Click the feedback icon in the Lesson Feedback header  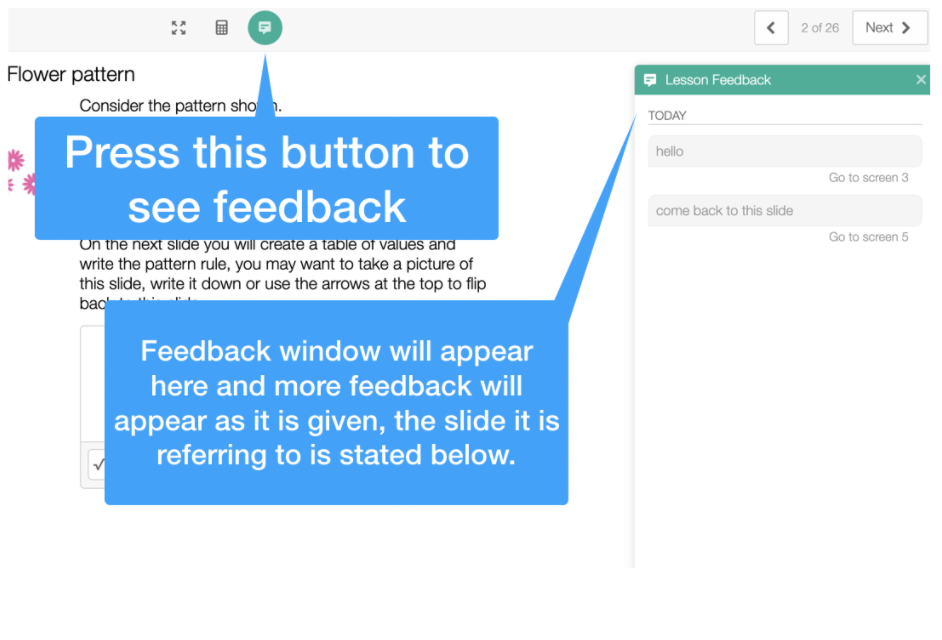click(651, 79)
